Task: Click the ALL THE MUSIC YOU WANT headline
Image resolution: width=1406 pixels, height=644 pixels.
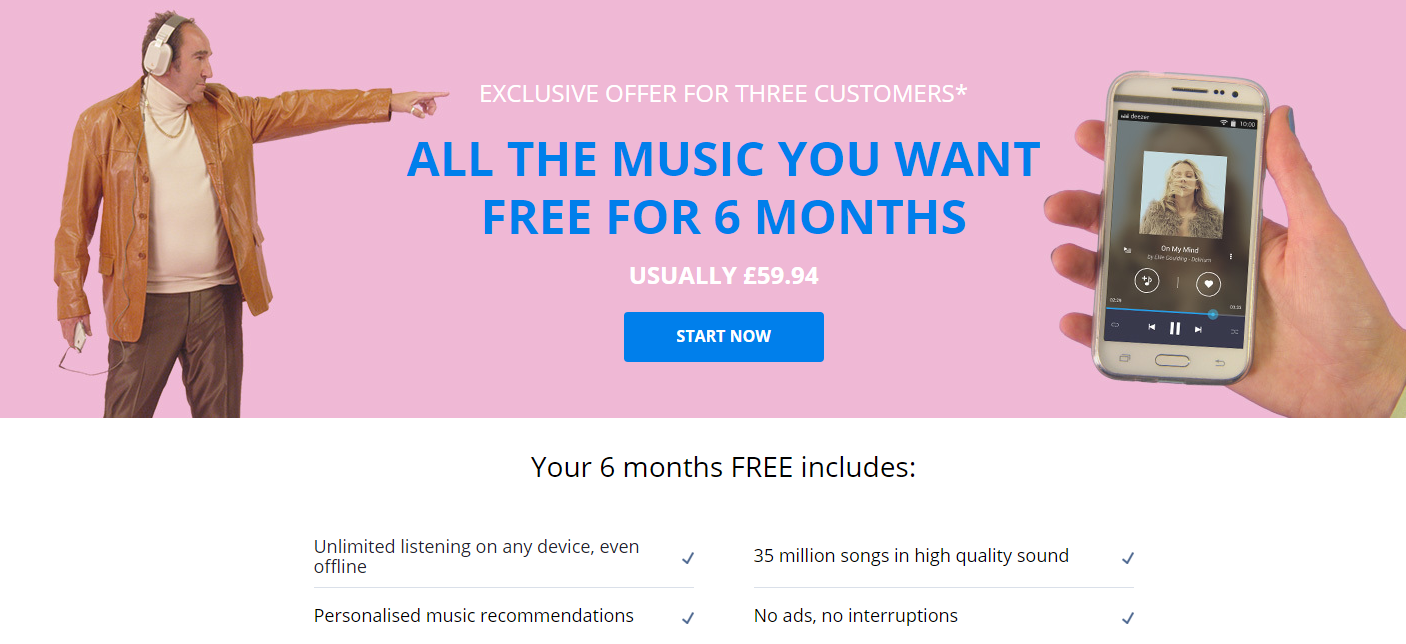Action: (724, 159)
